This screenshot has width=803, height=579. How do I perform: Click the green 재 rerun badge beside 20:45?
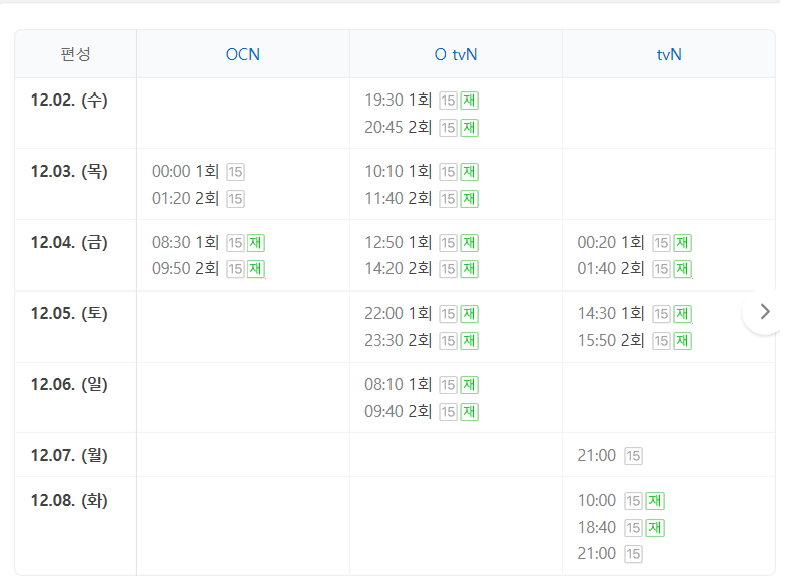[469, 128]
